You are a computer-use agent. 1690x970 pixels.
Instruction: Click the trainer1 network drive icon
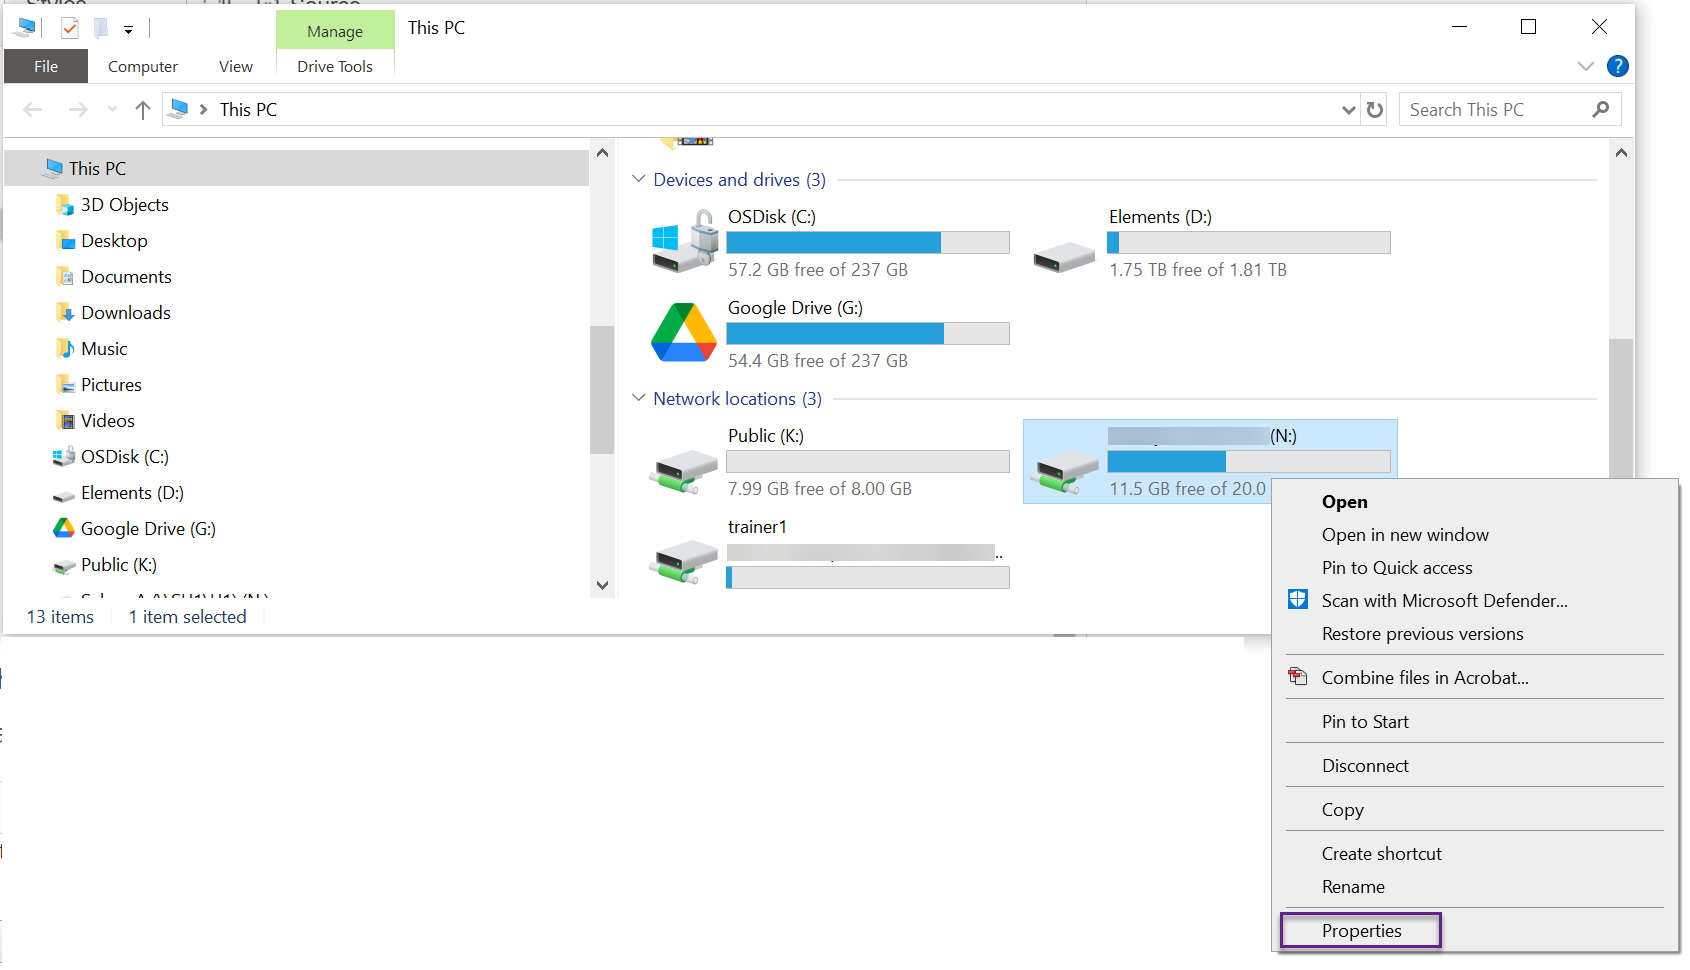click(684, 561)
